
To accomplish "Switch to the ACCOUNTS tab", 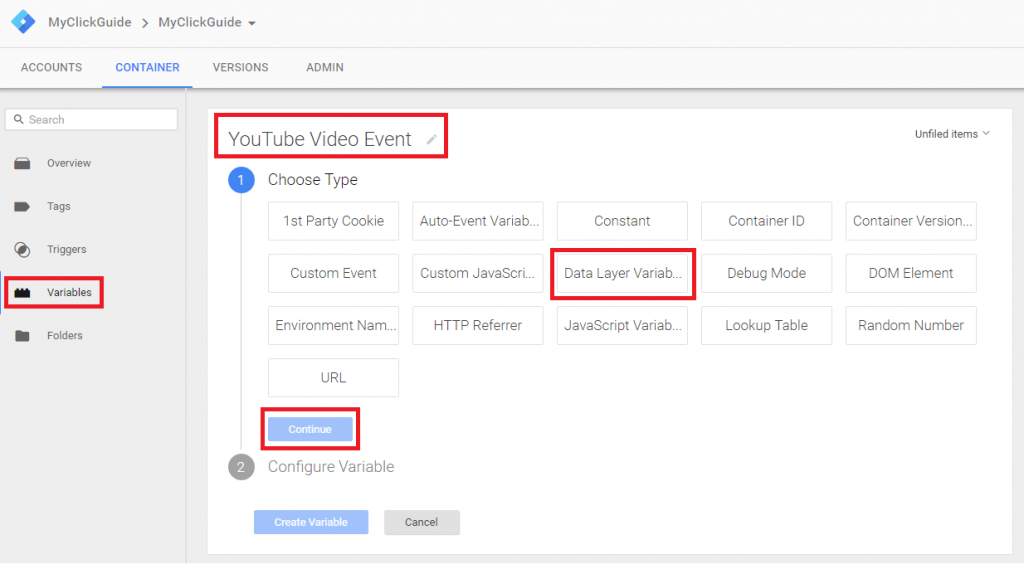I will click(52, 67).
